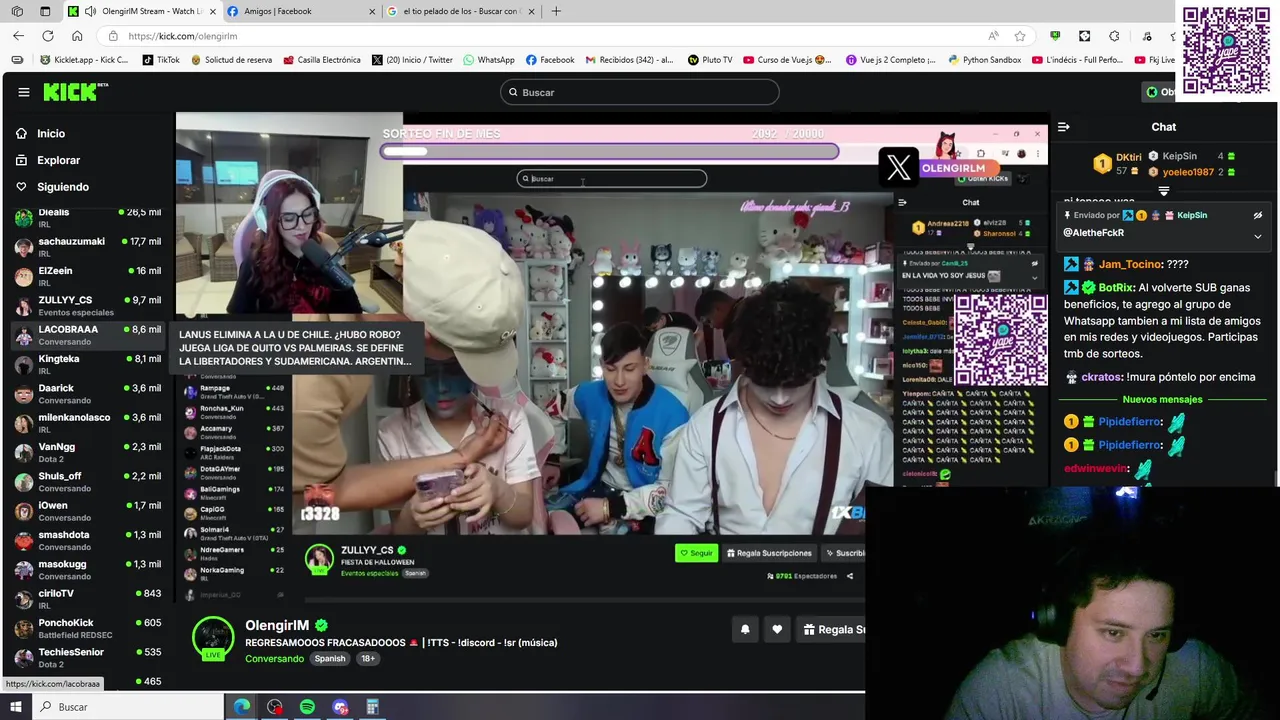Open the browser extensions puzzle icon
The image size is (1280, 720).
point(1114,36)
